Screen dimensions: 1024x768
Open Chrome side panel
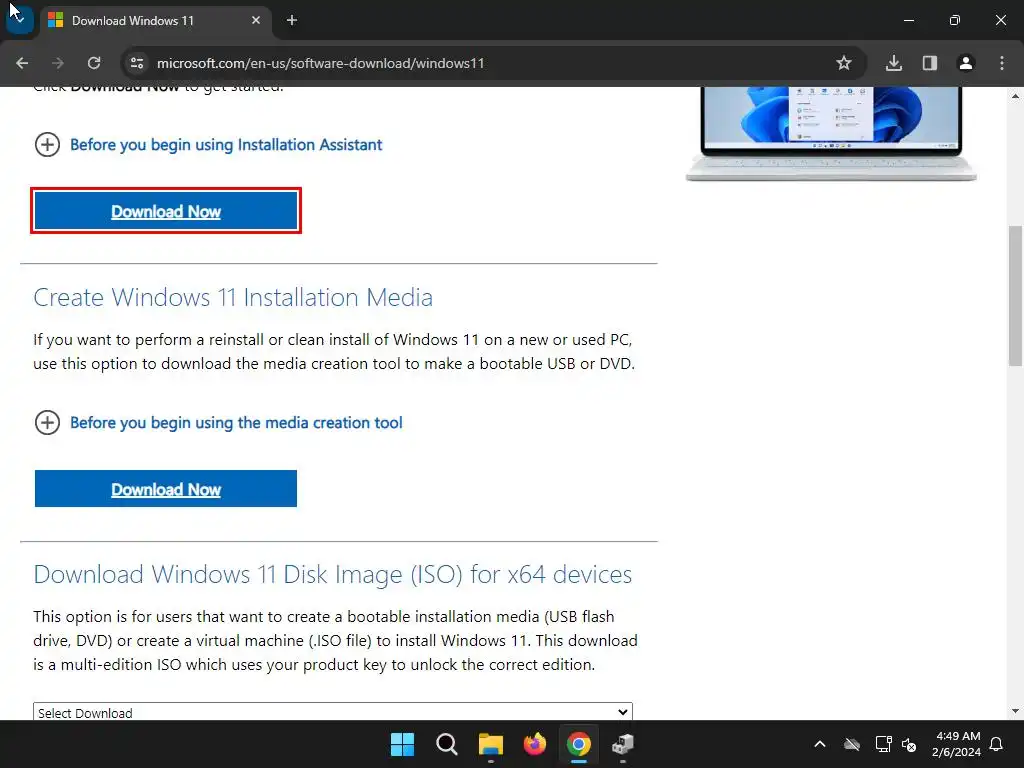(930, 63)
